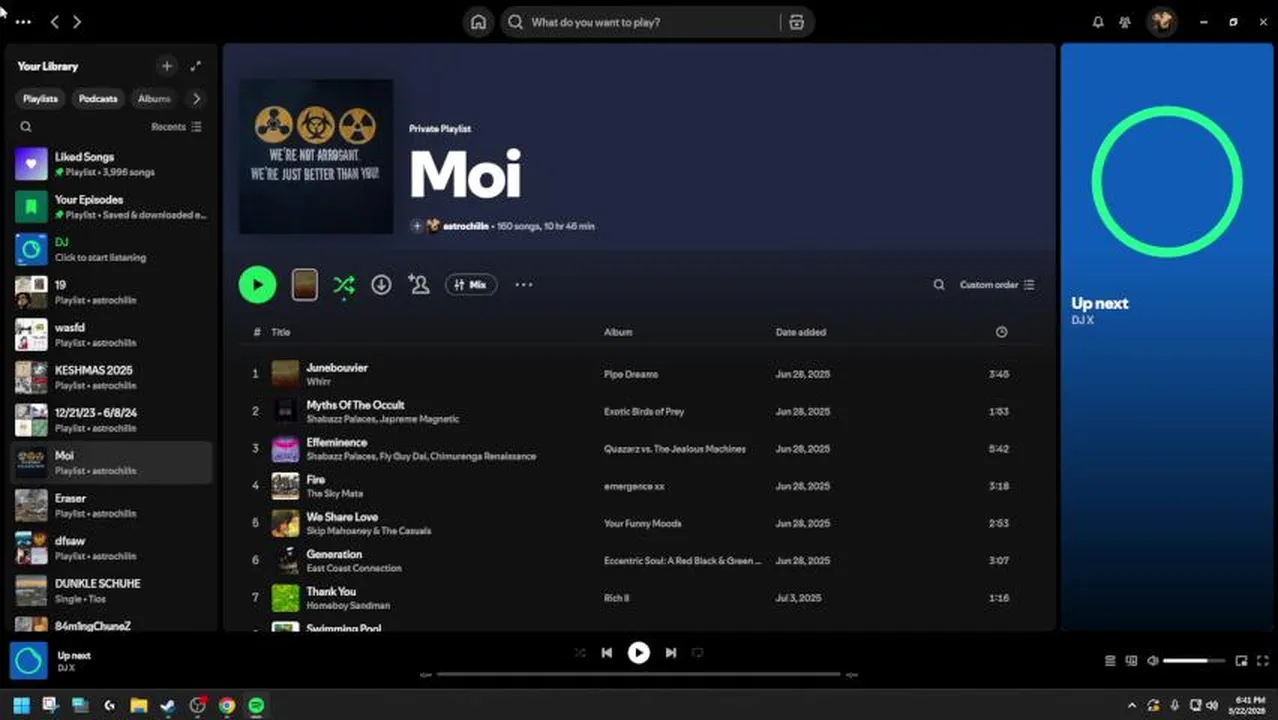The height and width of the screenshot is (720, 1278).
Task: Mute the volume speaker icon
Action: (1153, 661)
